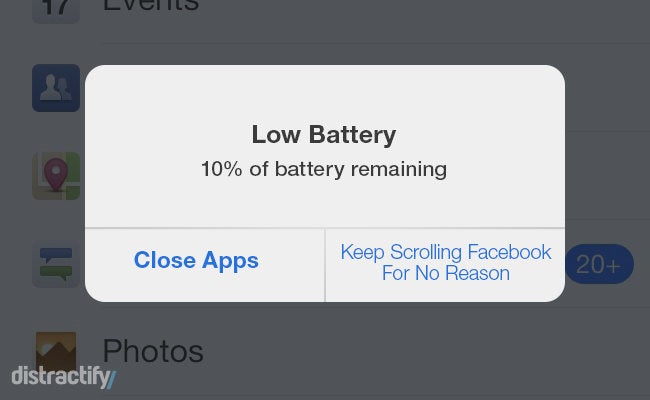Viewport: 650px width, 400px height.
Task: Tap the dimmed area right of Events label
Action: pos(423,17)
